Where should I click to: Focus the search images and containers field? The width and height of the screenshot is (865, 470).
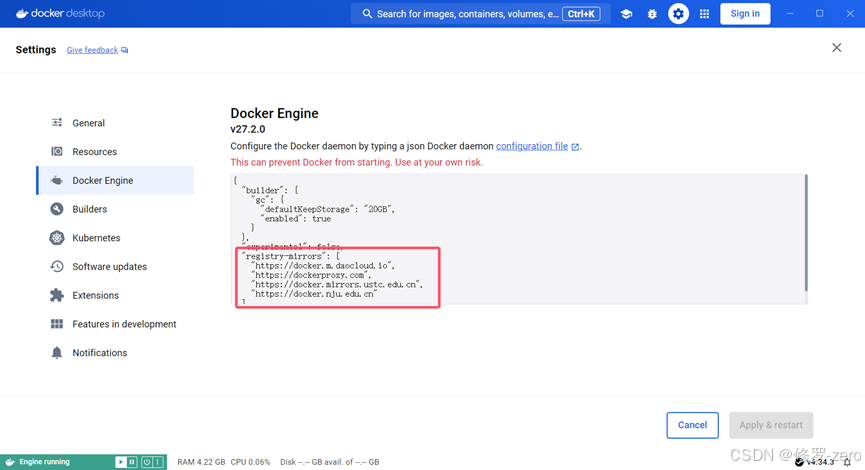point(480,14)
